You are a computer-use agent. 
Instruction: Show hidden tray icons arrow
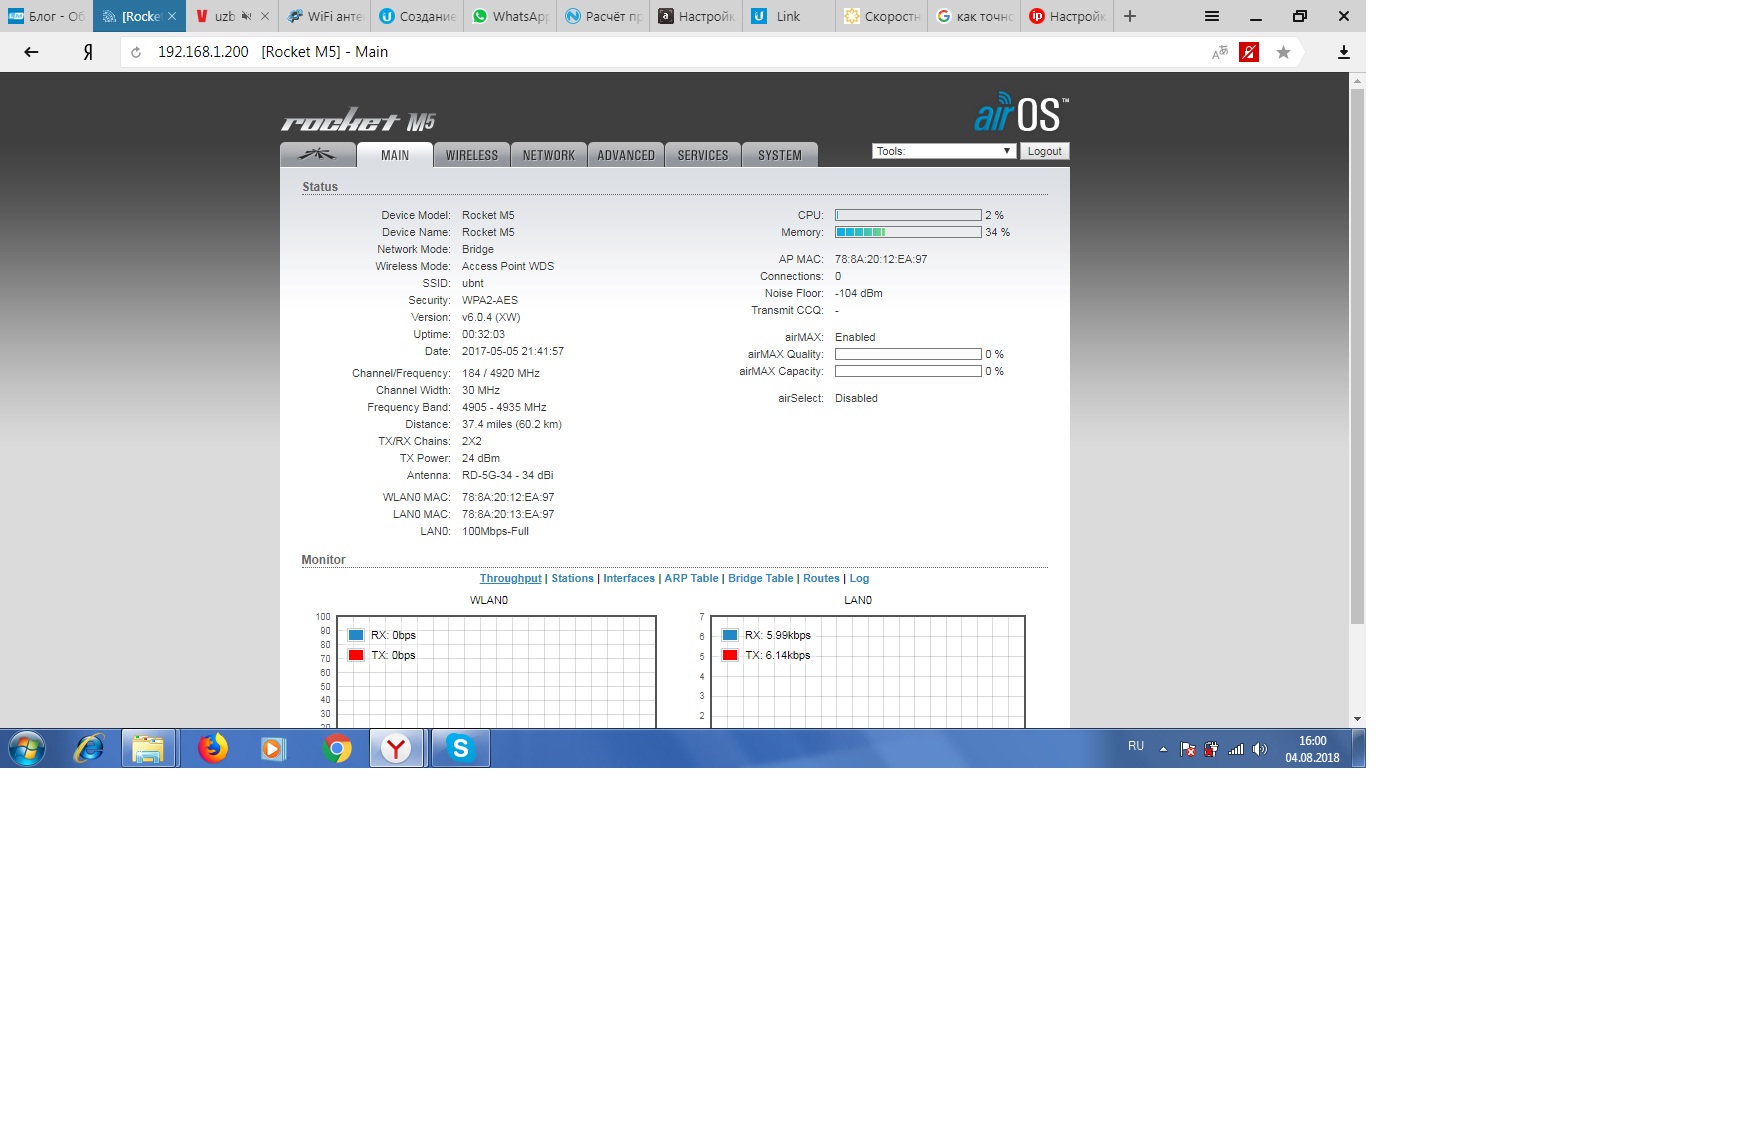[x=1163, y=748]
